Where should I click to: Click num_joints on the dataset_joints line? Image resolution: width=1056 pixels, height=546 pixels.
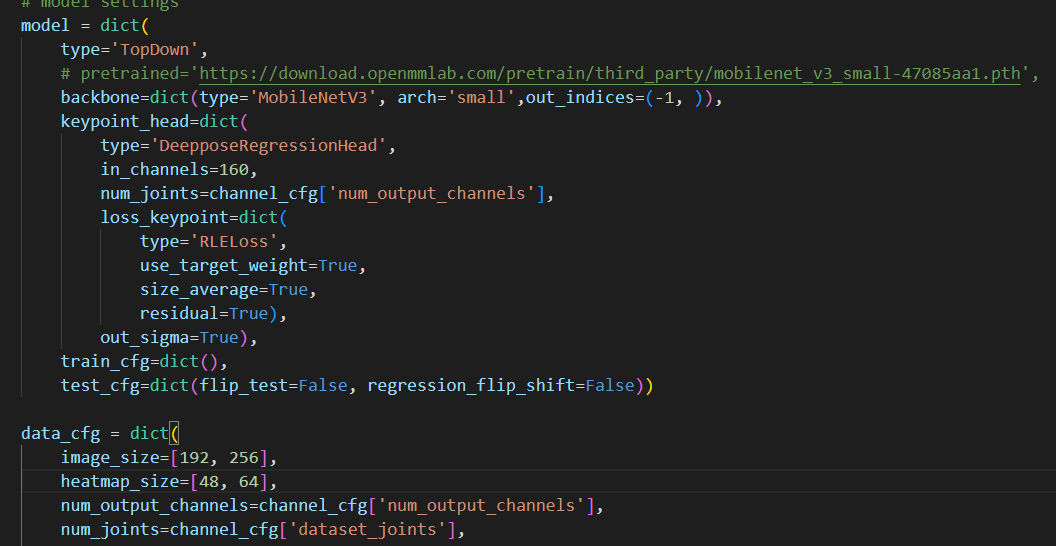[x=110, y=530]
